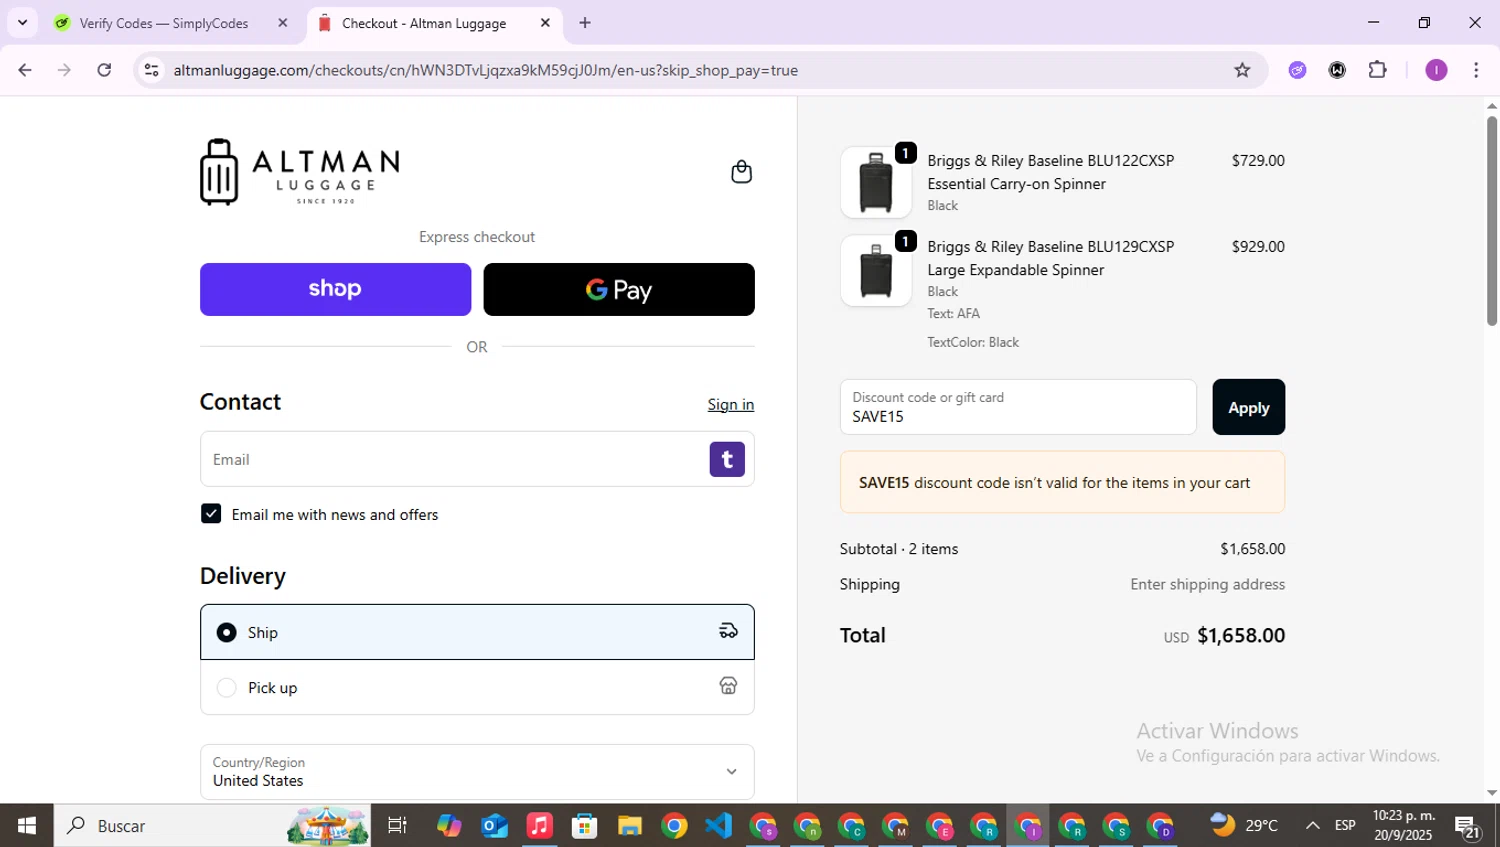Image resolution: width=1500 pixels, height=847 pixels.
Task: Open weather widget showing 29°C
Action: (1244, 825)
